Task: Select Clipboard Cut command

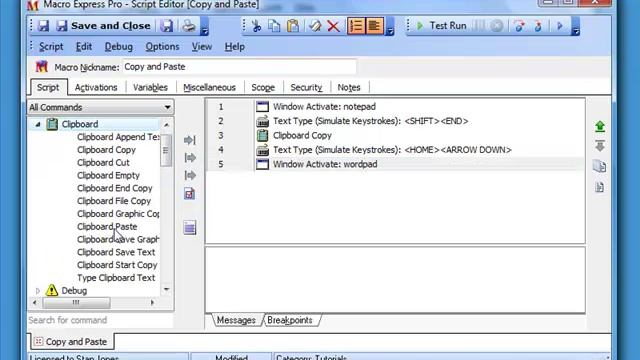Action: tap(103, 162)
